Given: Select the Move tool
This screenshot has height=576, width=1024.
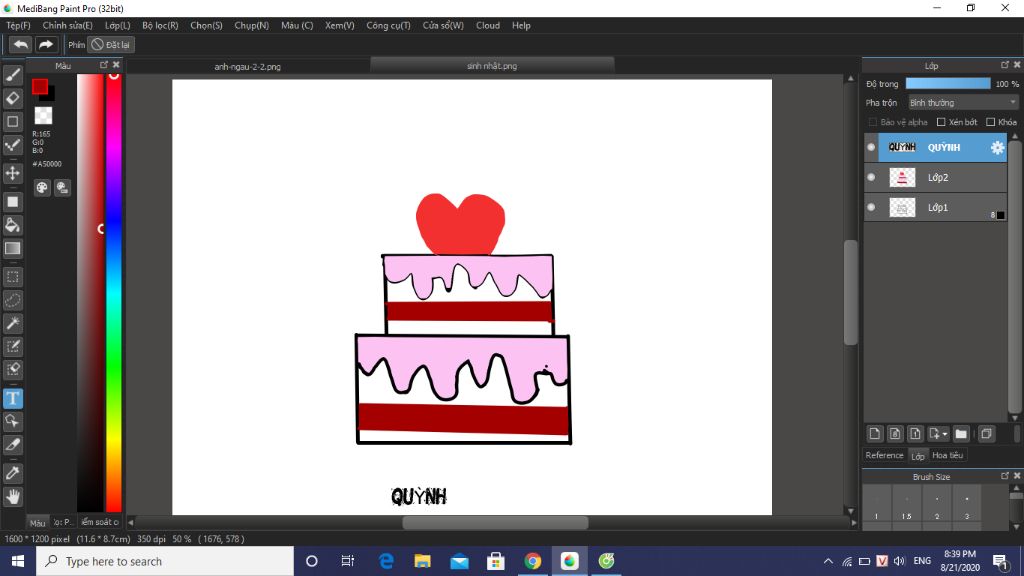Looking at the screenshot, I should (x=12, y=173).
